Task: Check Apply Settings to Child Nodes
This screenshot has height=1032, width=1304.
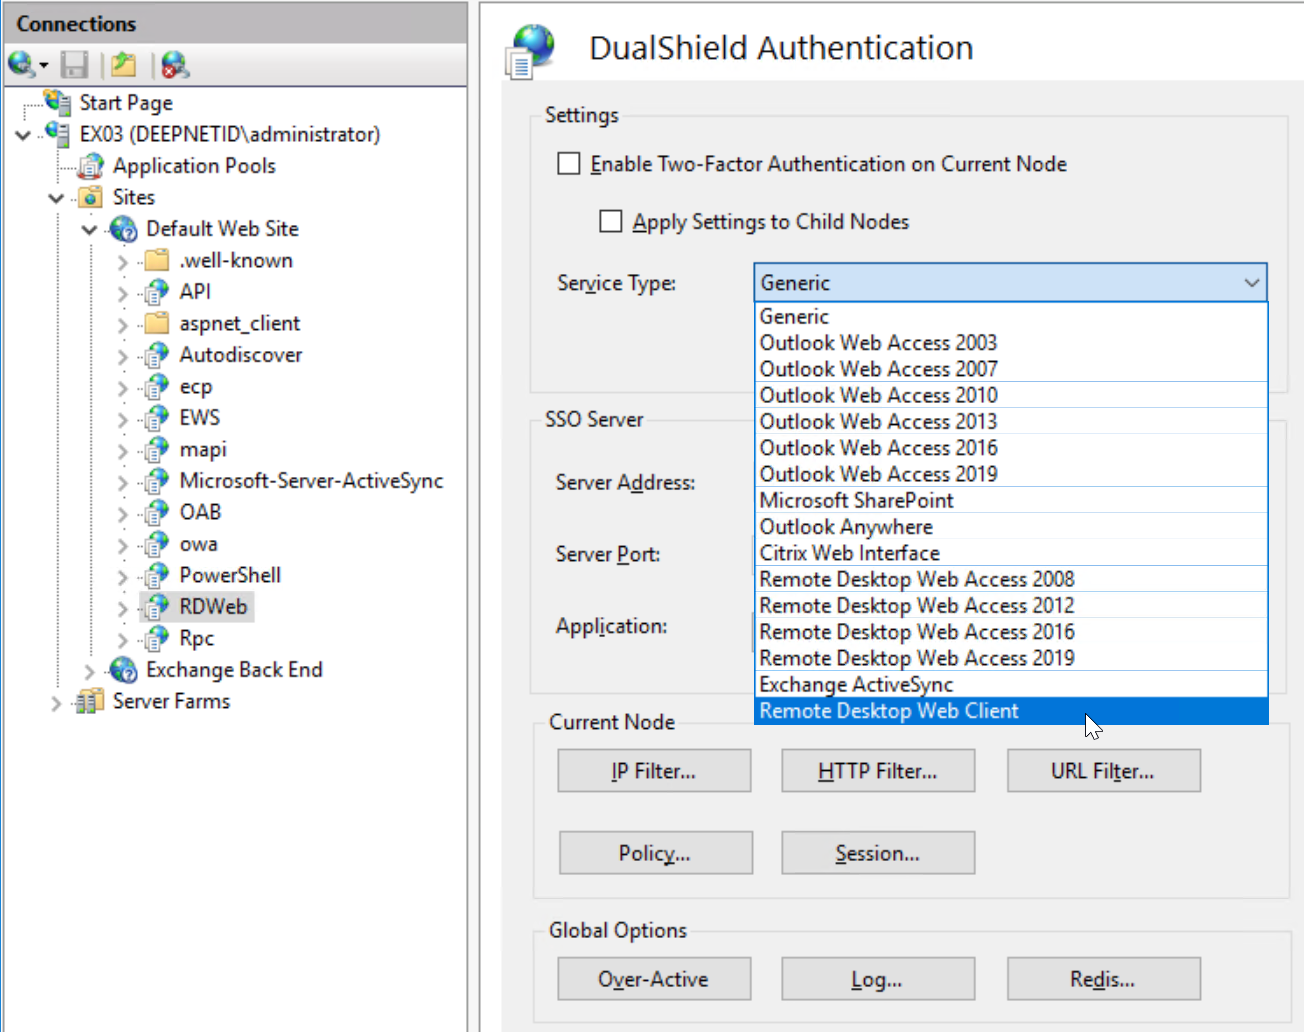Action: click(x=611, y=221)
